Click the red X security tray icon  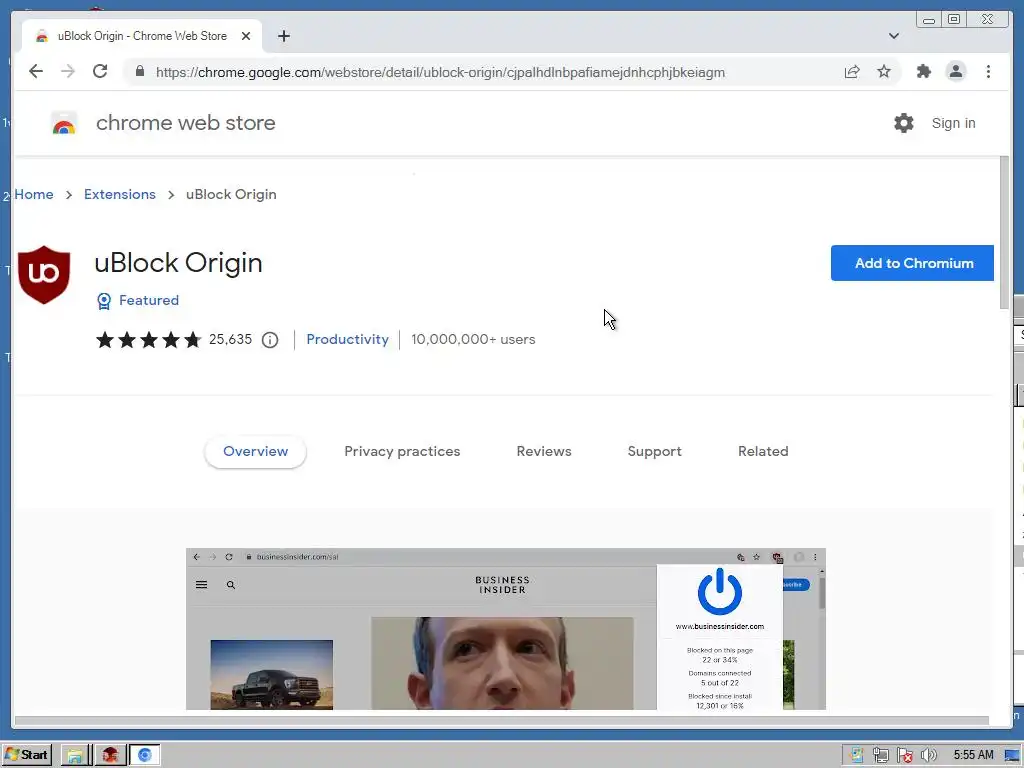904,756
